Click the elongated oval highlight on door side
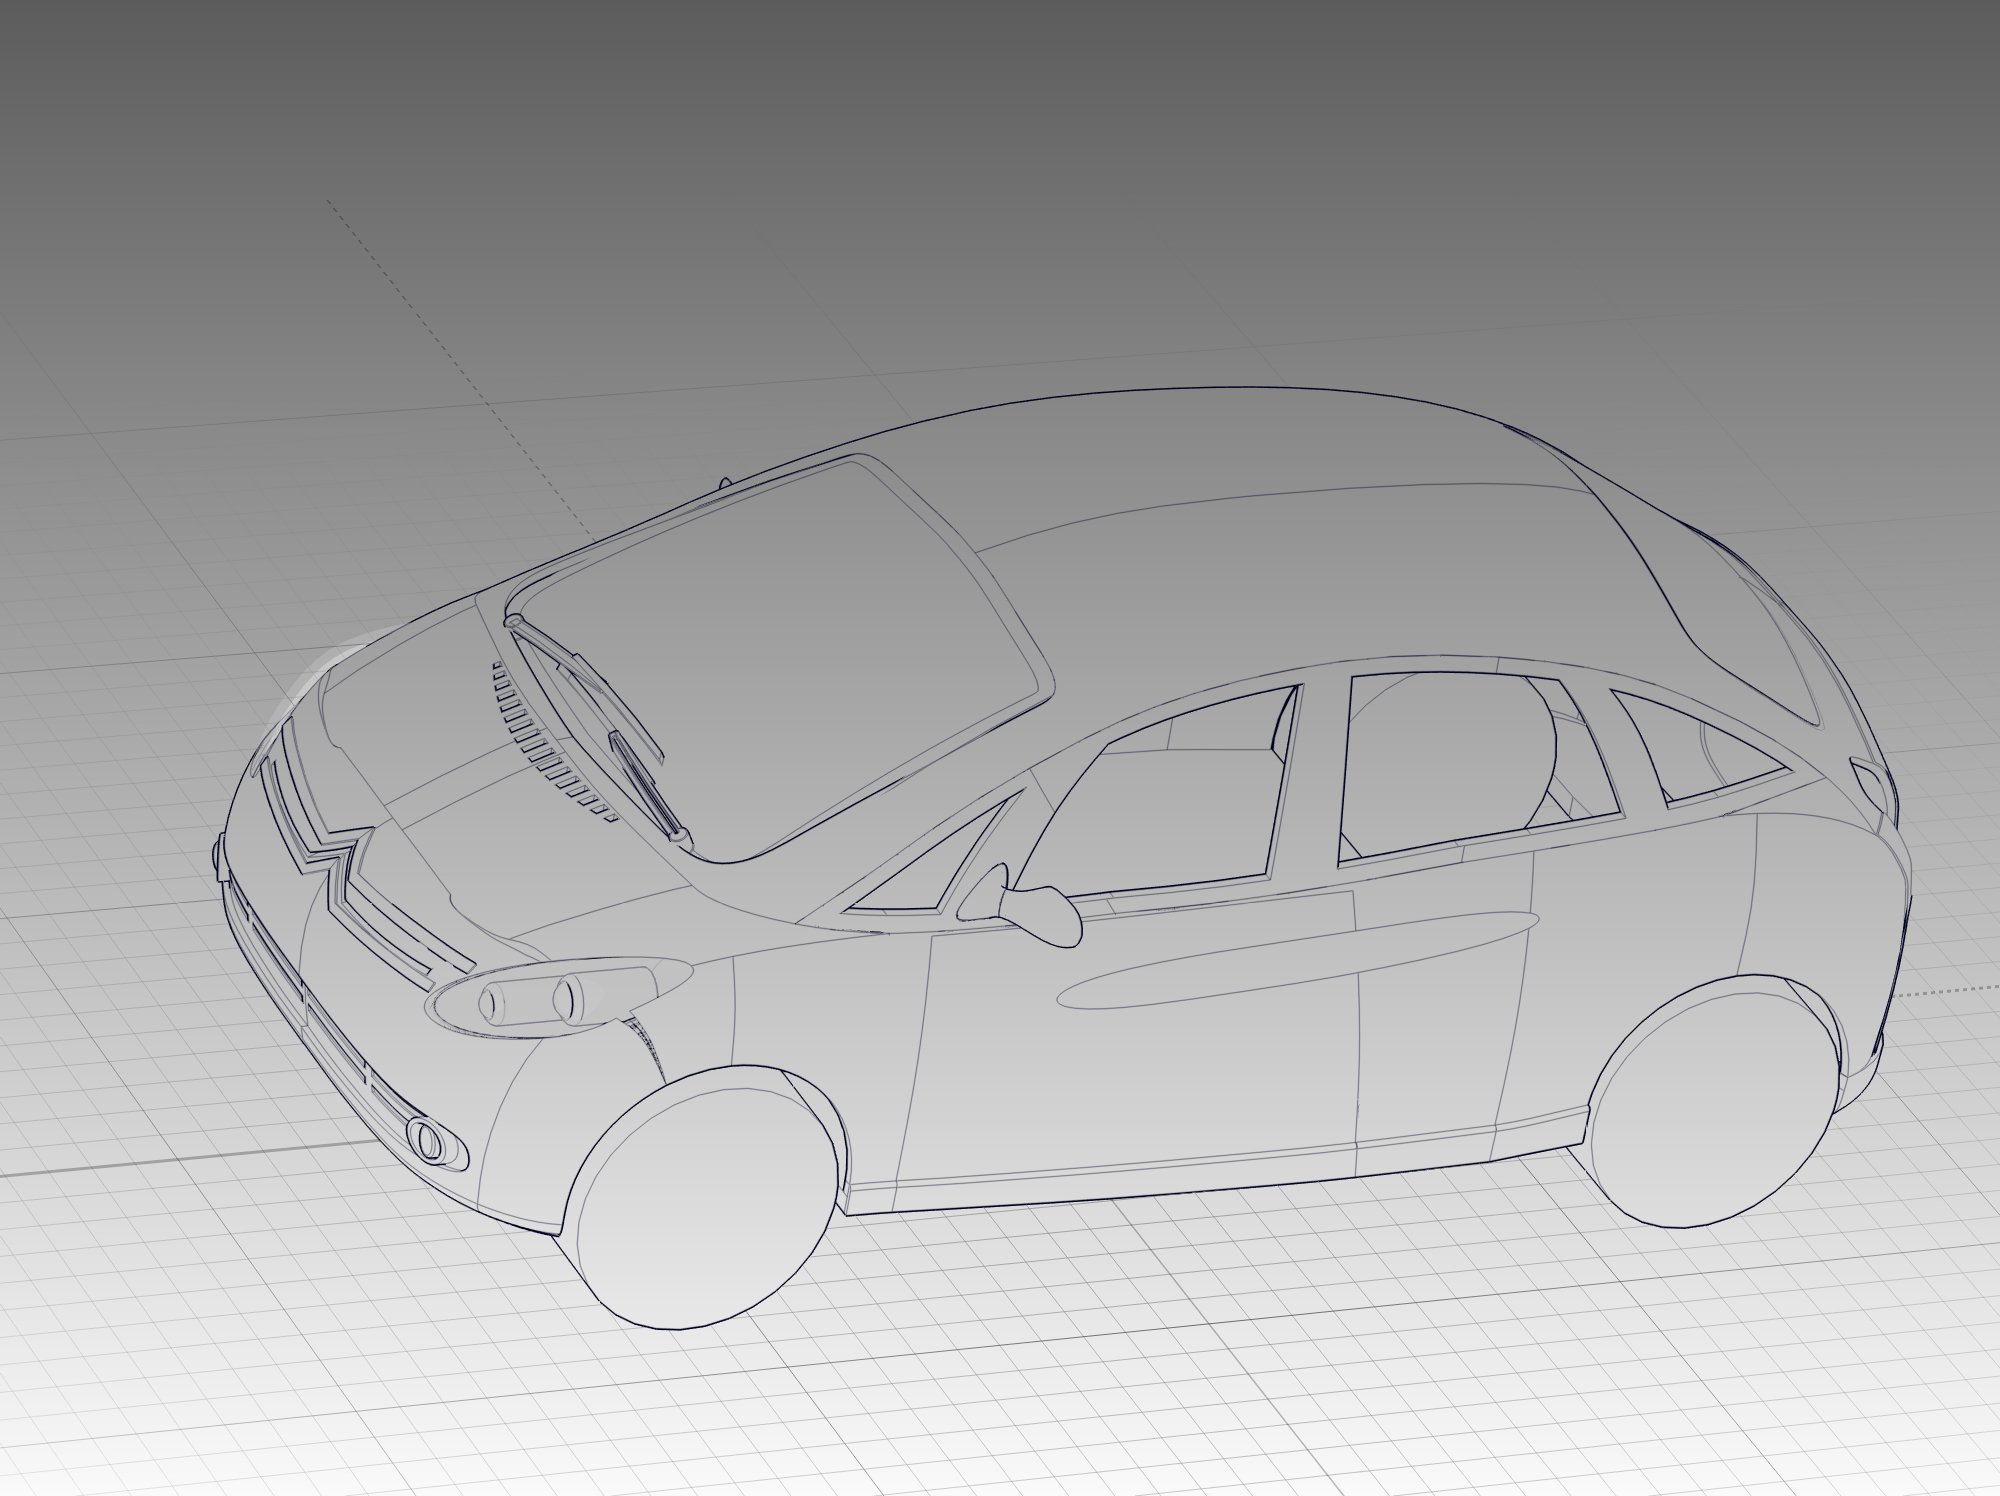The height and width of the screenshot is (1496, 2000). click(x=1298, y=962)
